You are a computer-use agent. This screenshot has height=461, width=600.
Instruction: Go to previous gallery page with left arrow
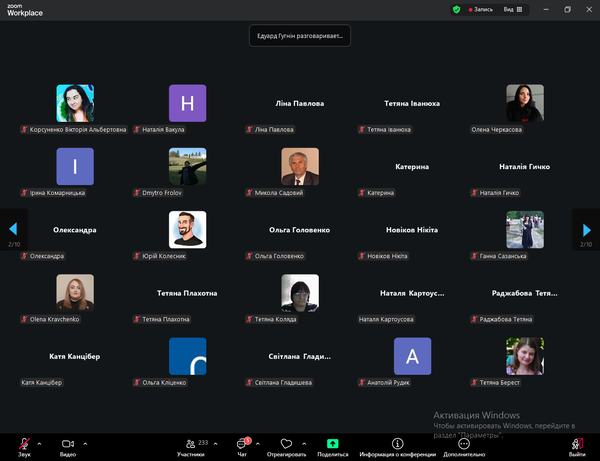point(13,230)
